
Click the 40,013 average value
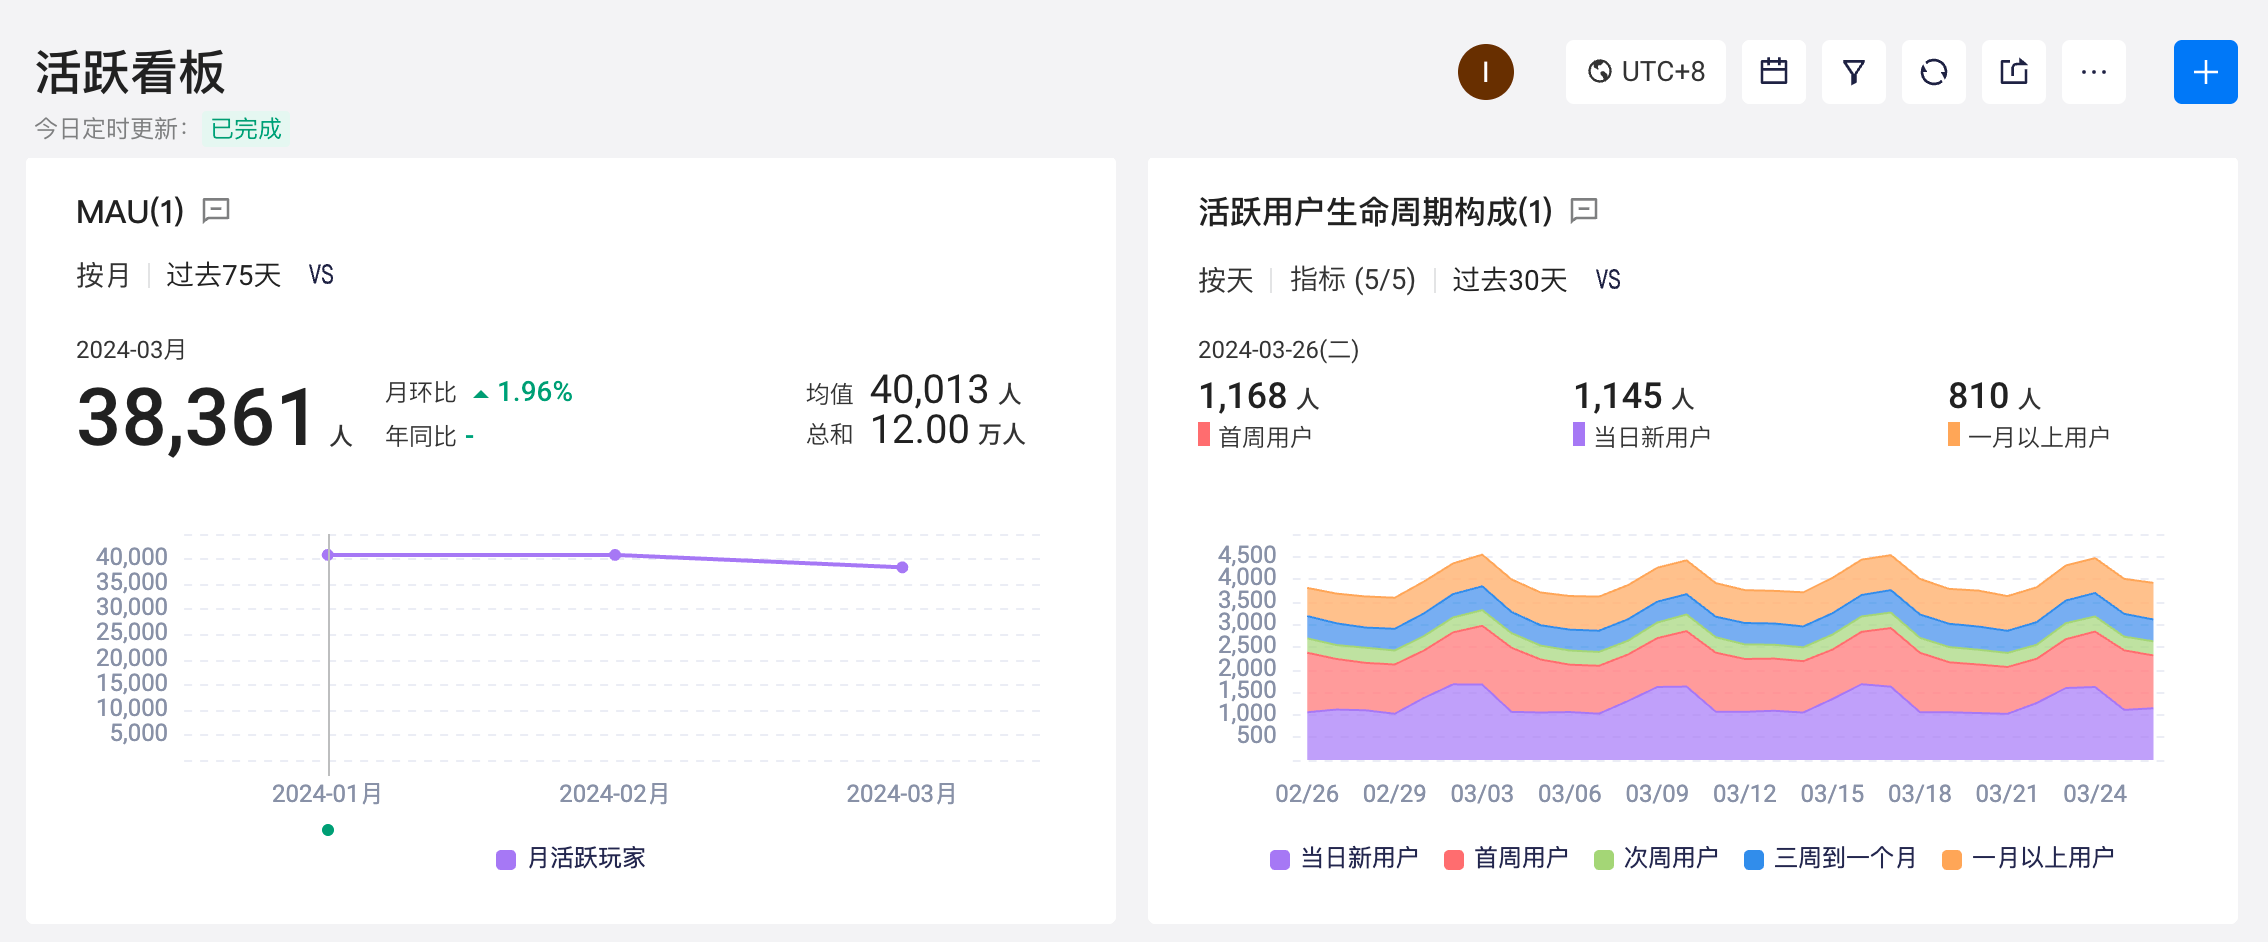click(930, 390)
